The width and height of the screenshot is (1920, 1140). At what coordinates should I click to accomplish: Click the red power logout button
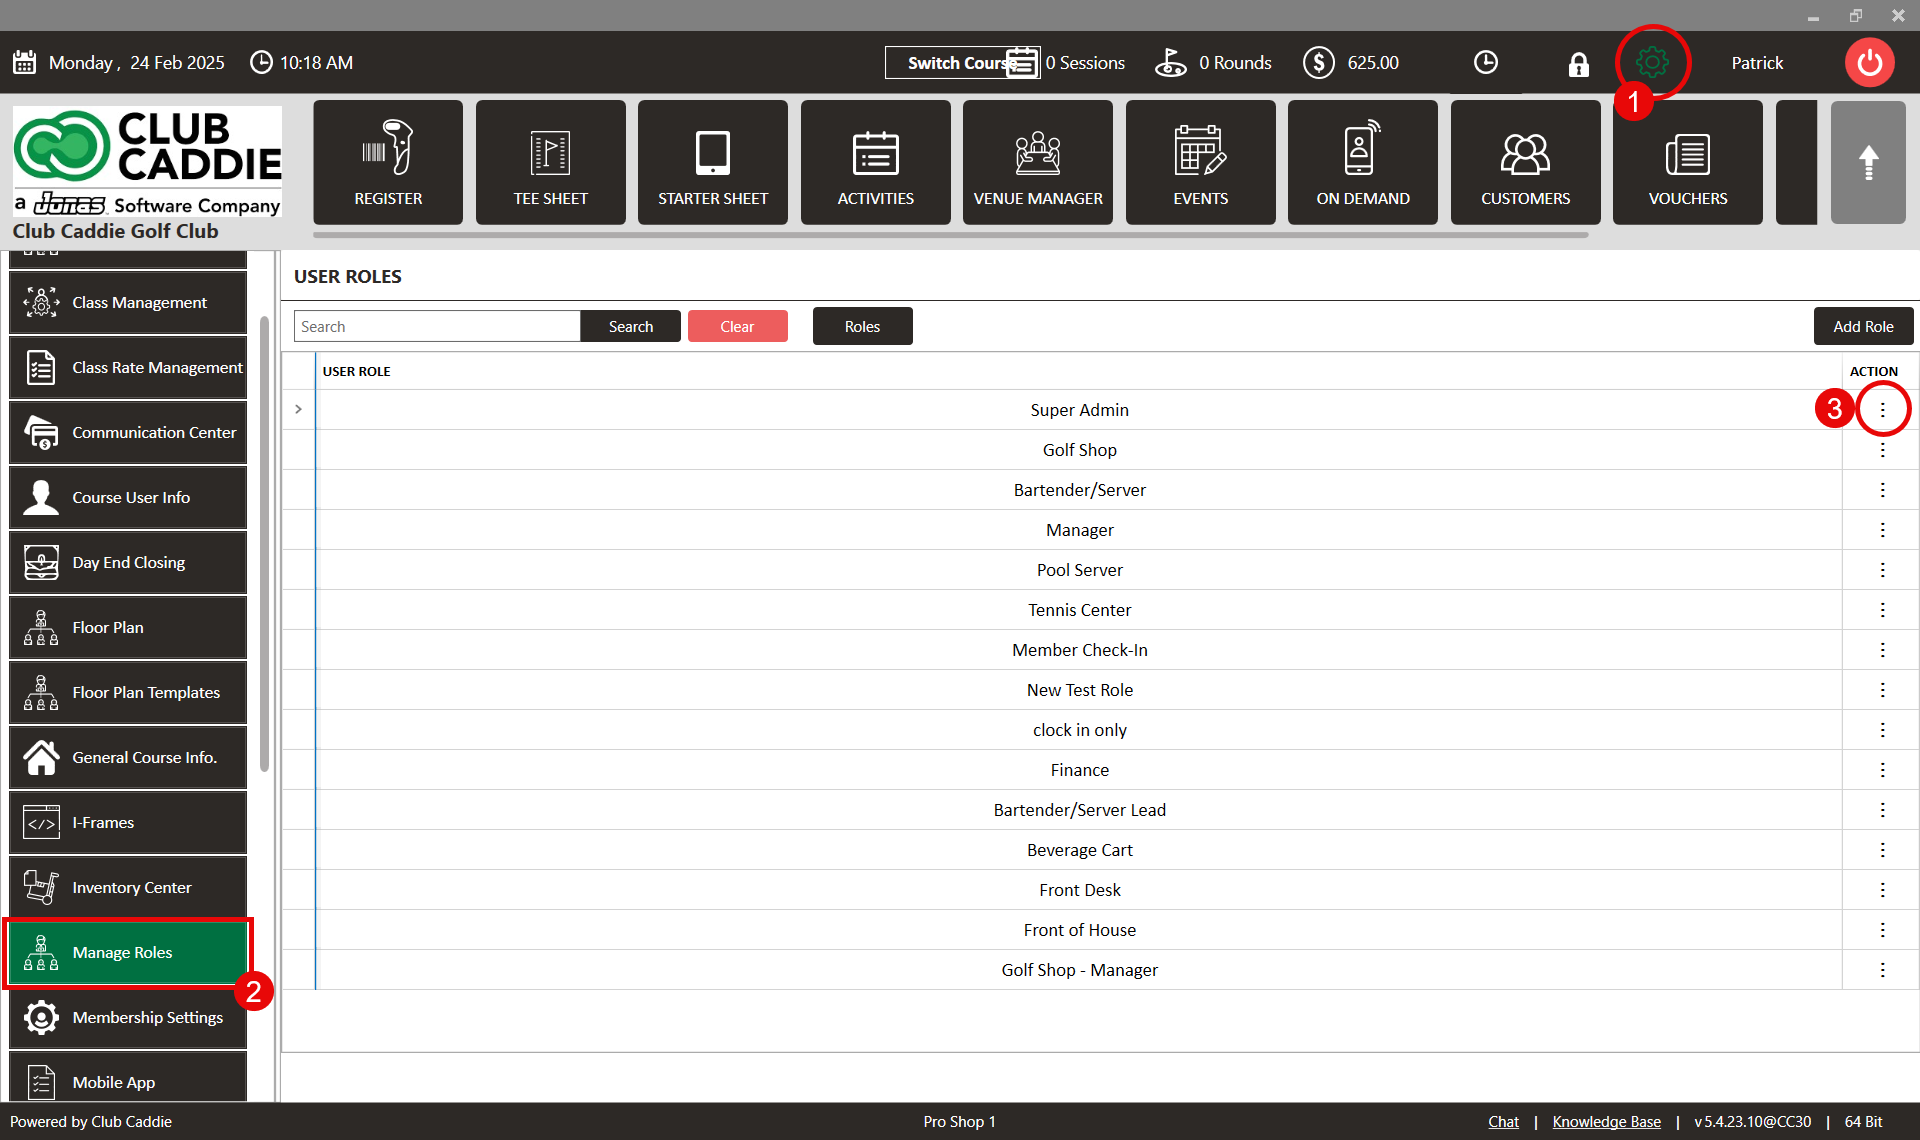click(x=1869, y=62)
